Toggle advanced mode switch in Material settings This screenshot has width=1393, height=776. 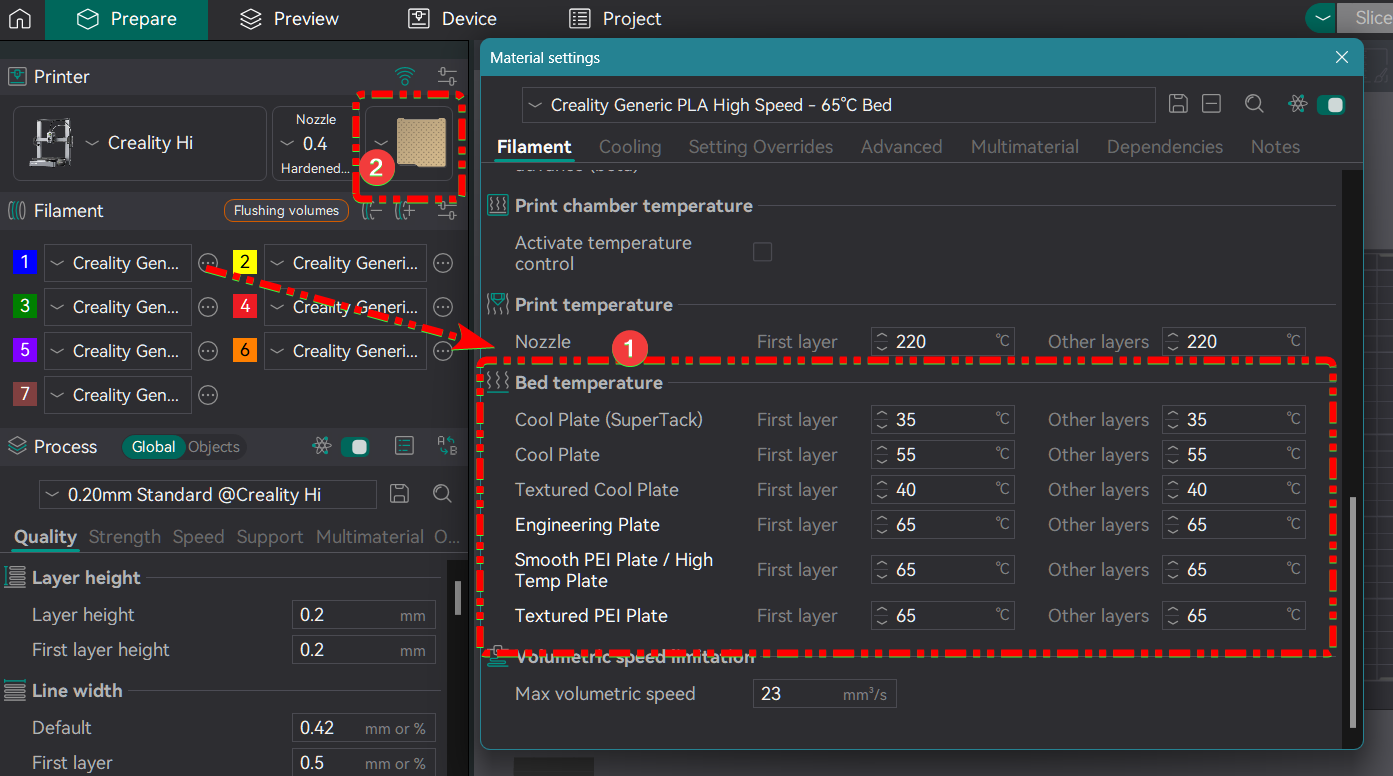point(1330,104)
